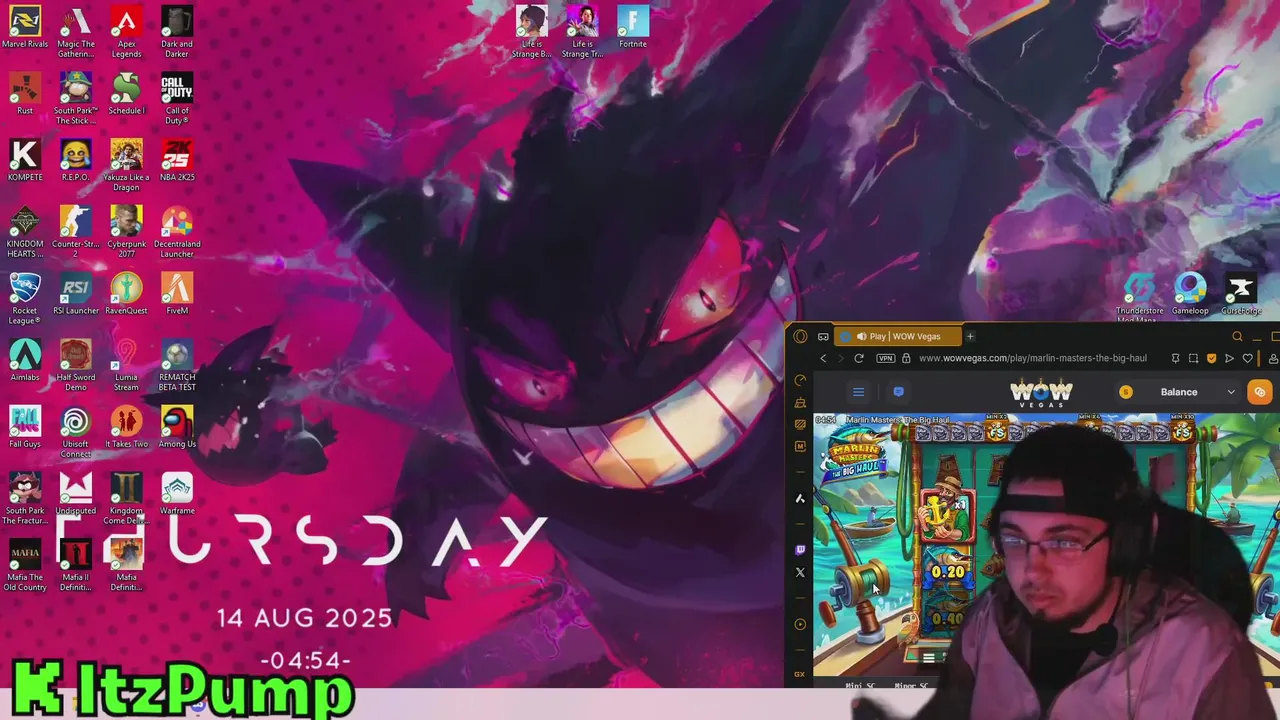Viewport: 1280px width, 720px height.
Task: Launch Magic The Gathering Arena shortcut
Action: 75,32
